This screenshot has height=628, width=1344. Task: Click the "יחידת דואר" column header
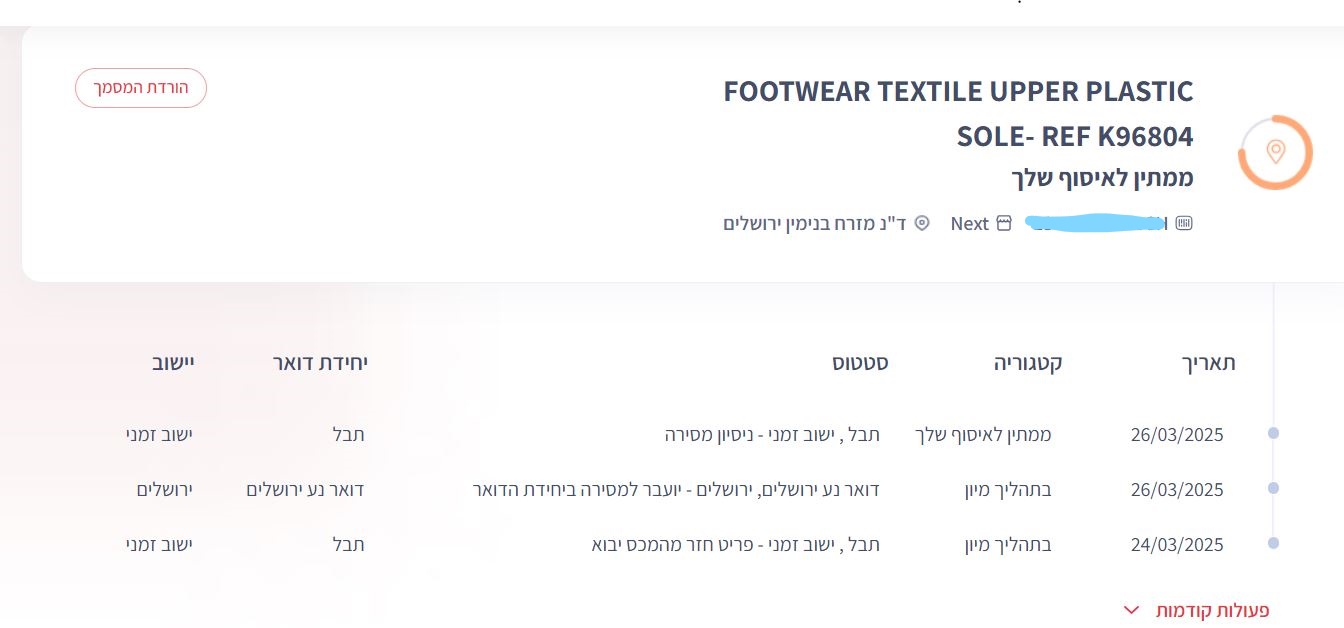tap(320, 363)
